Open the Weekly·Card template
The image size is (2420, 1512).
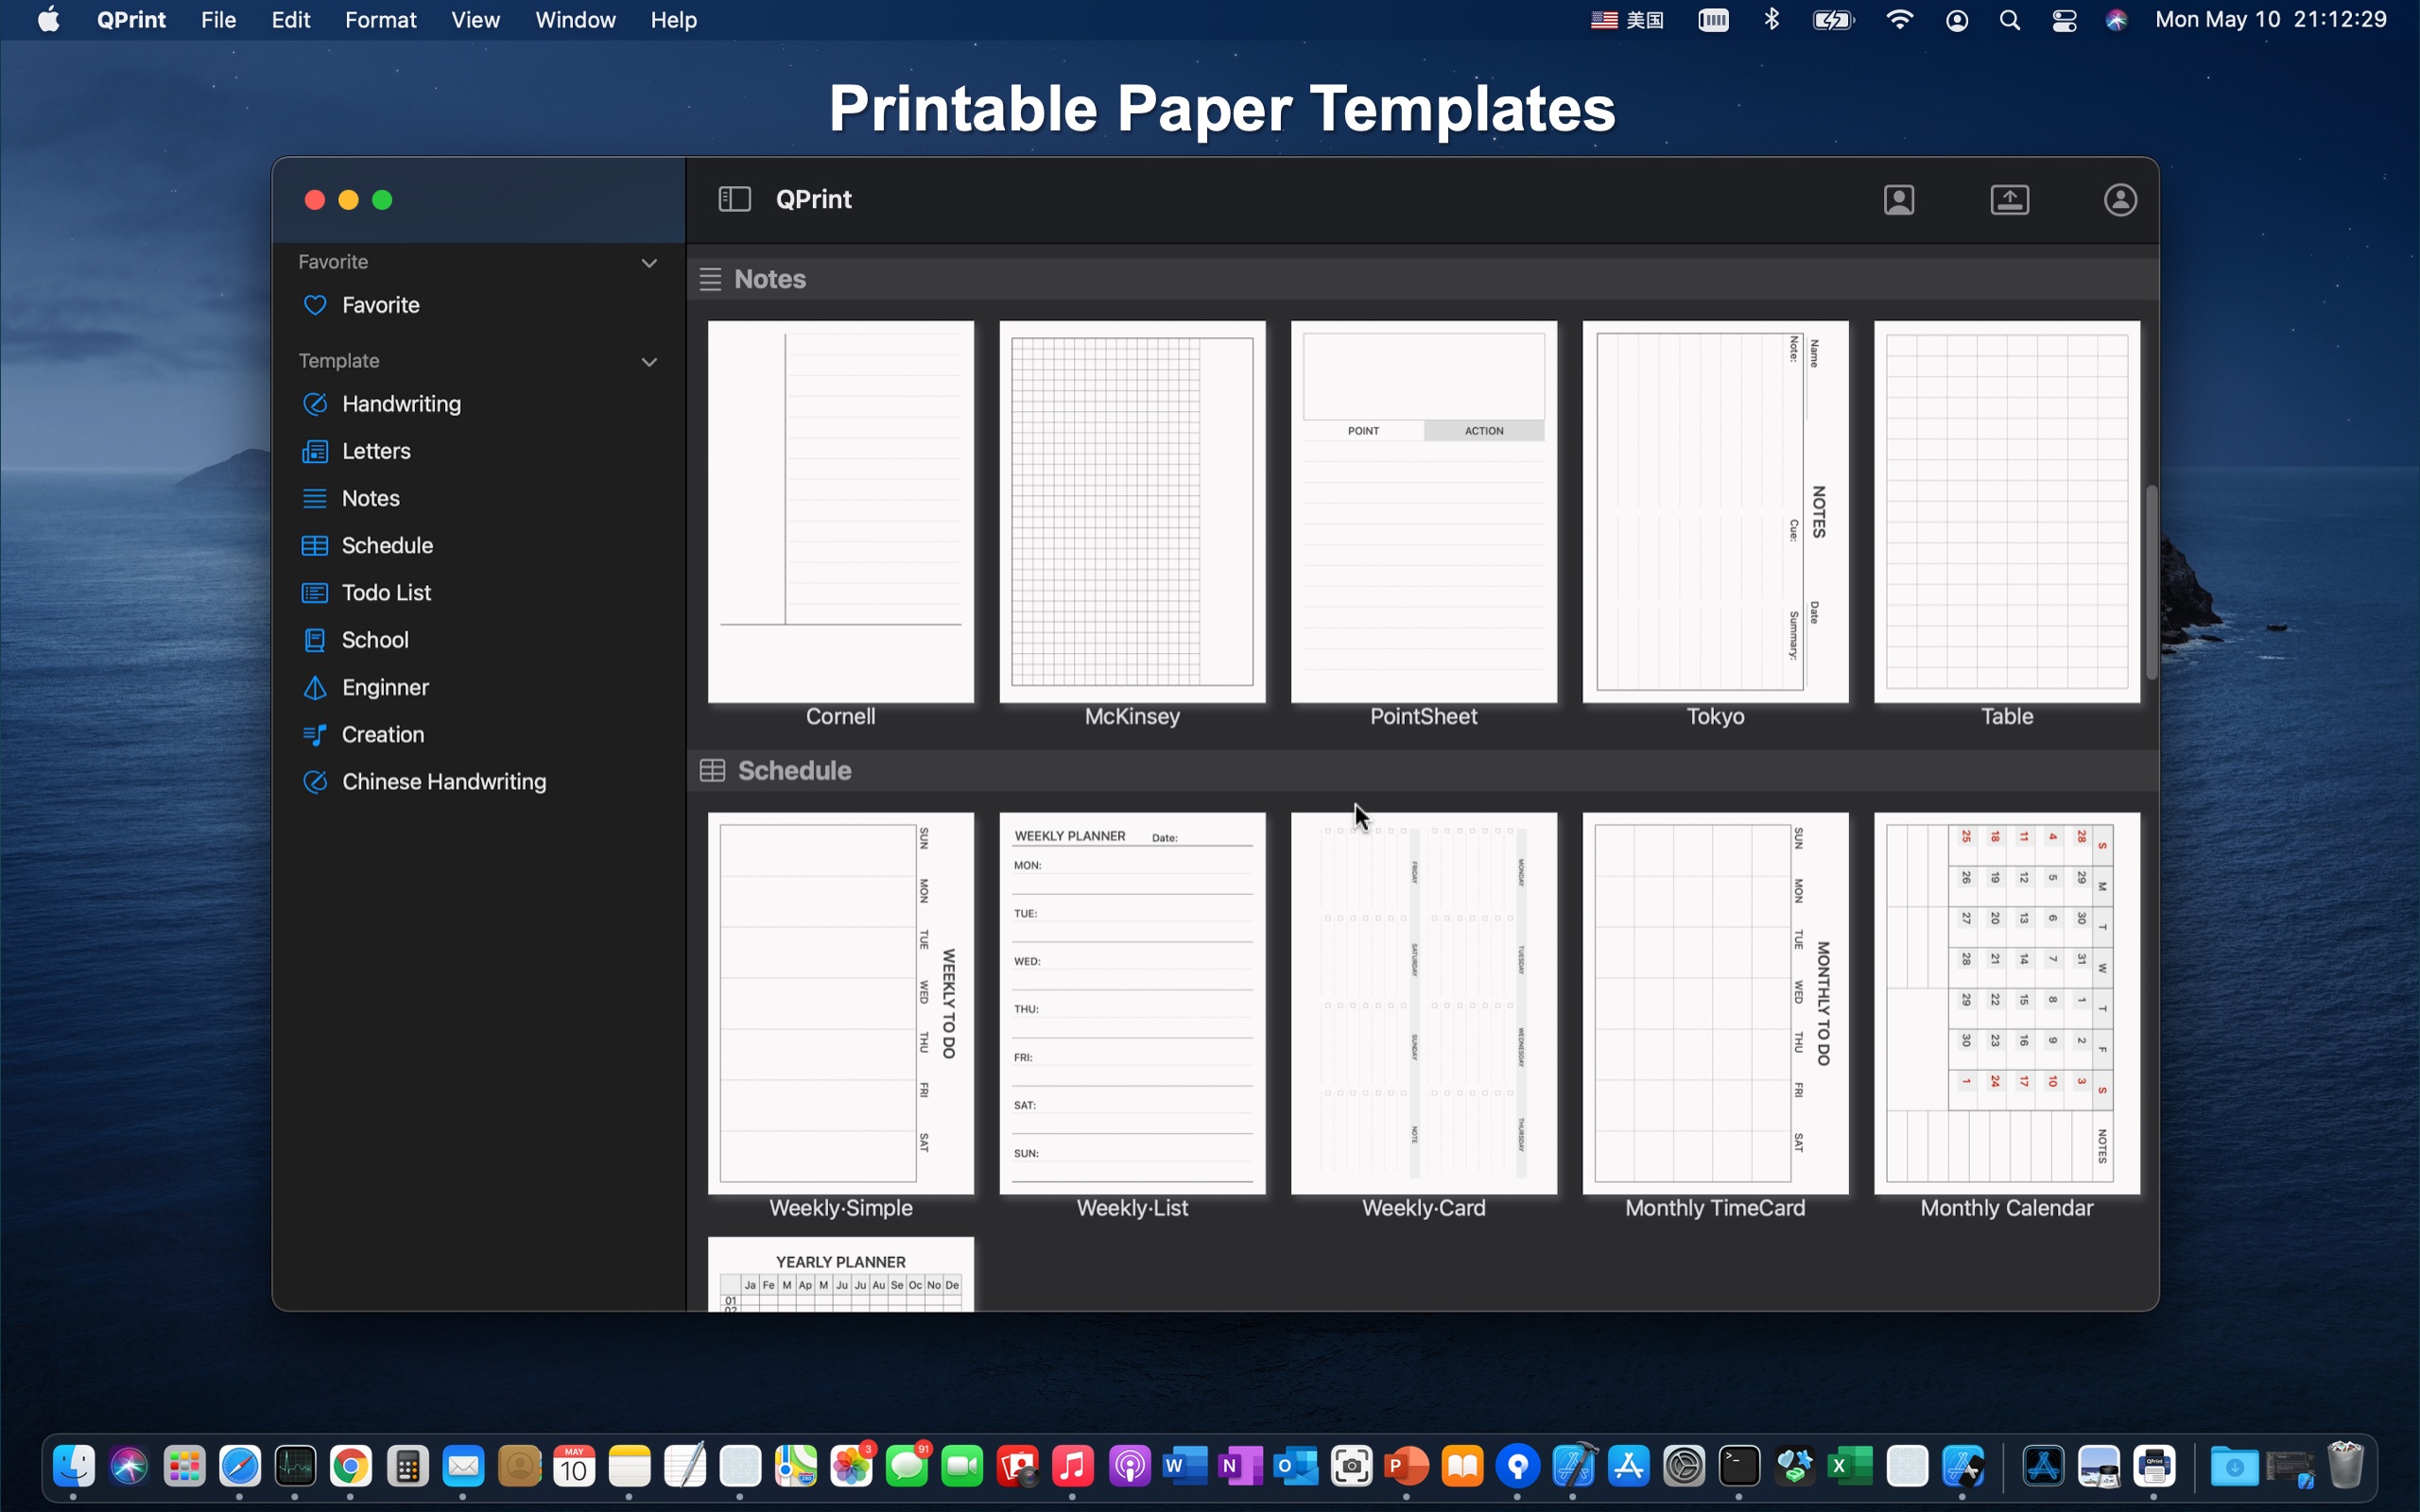tap(1424, 1003)
